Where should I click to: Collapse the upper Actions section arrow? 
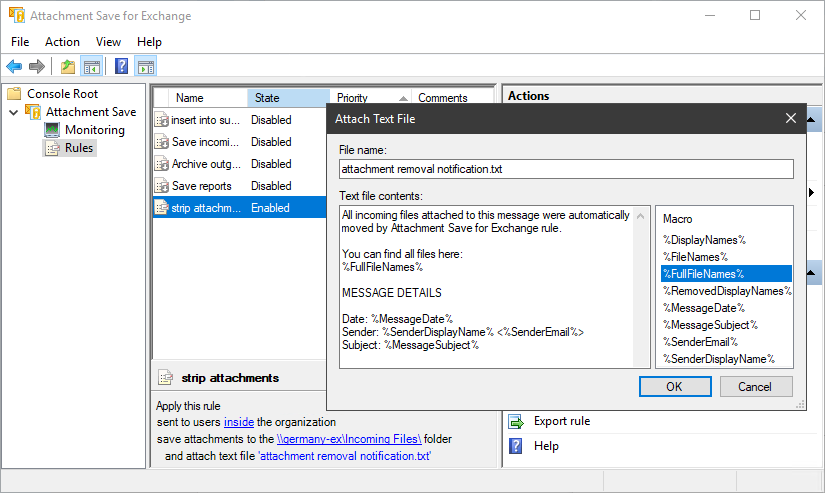(x=811, y=120)
